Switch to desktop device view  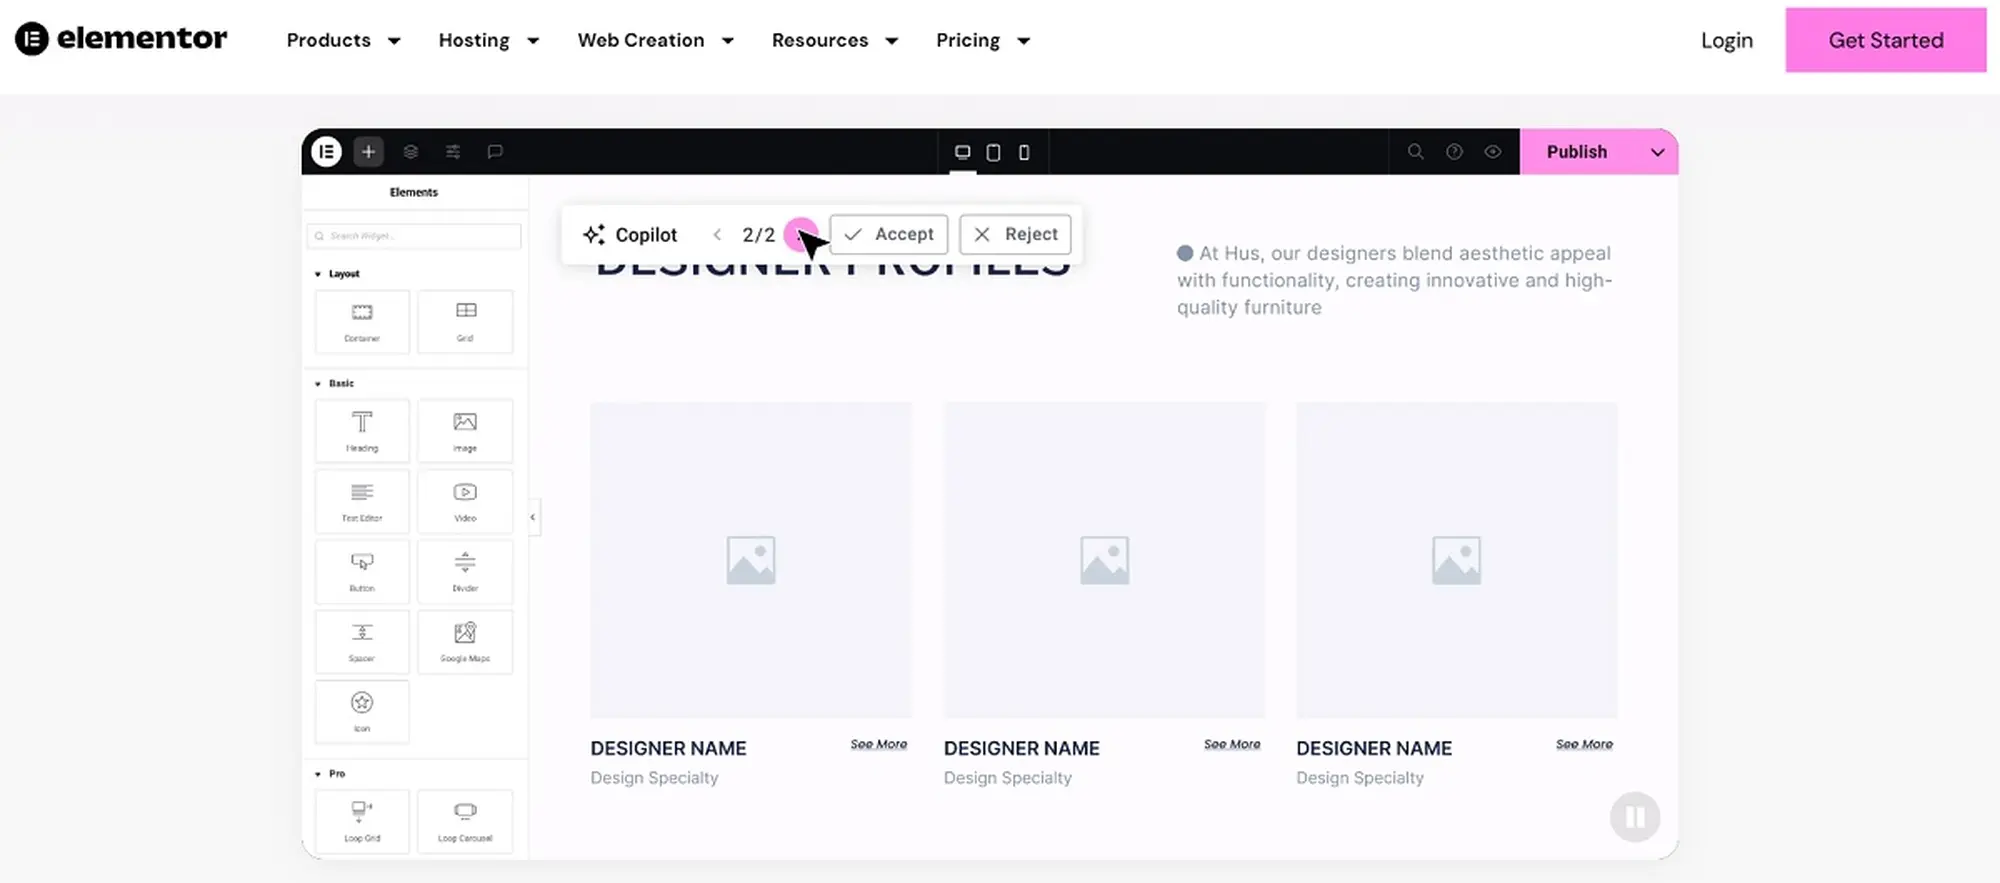point(963,152)
